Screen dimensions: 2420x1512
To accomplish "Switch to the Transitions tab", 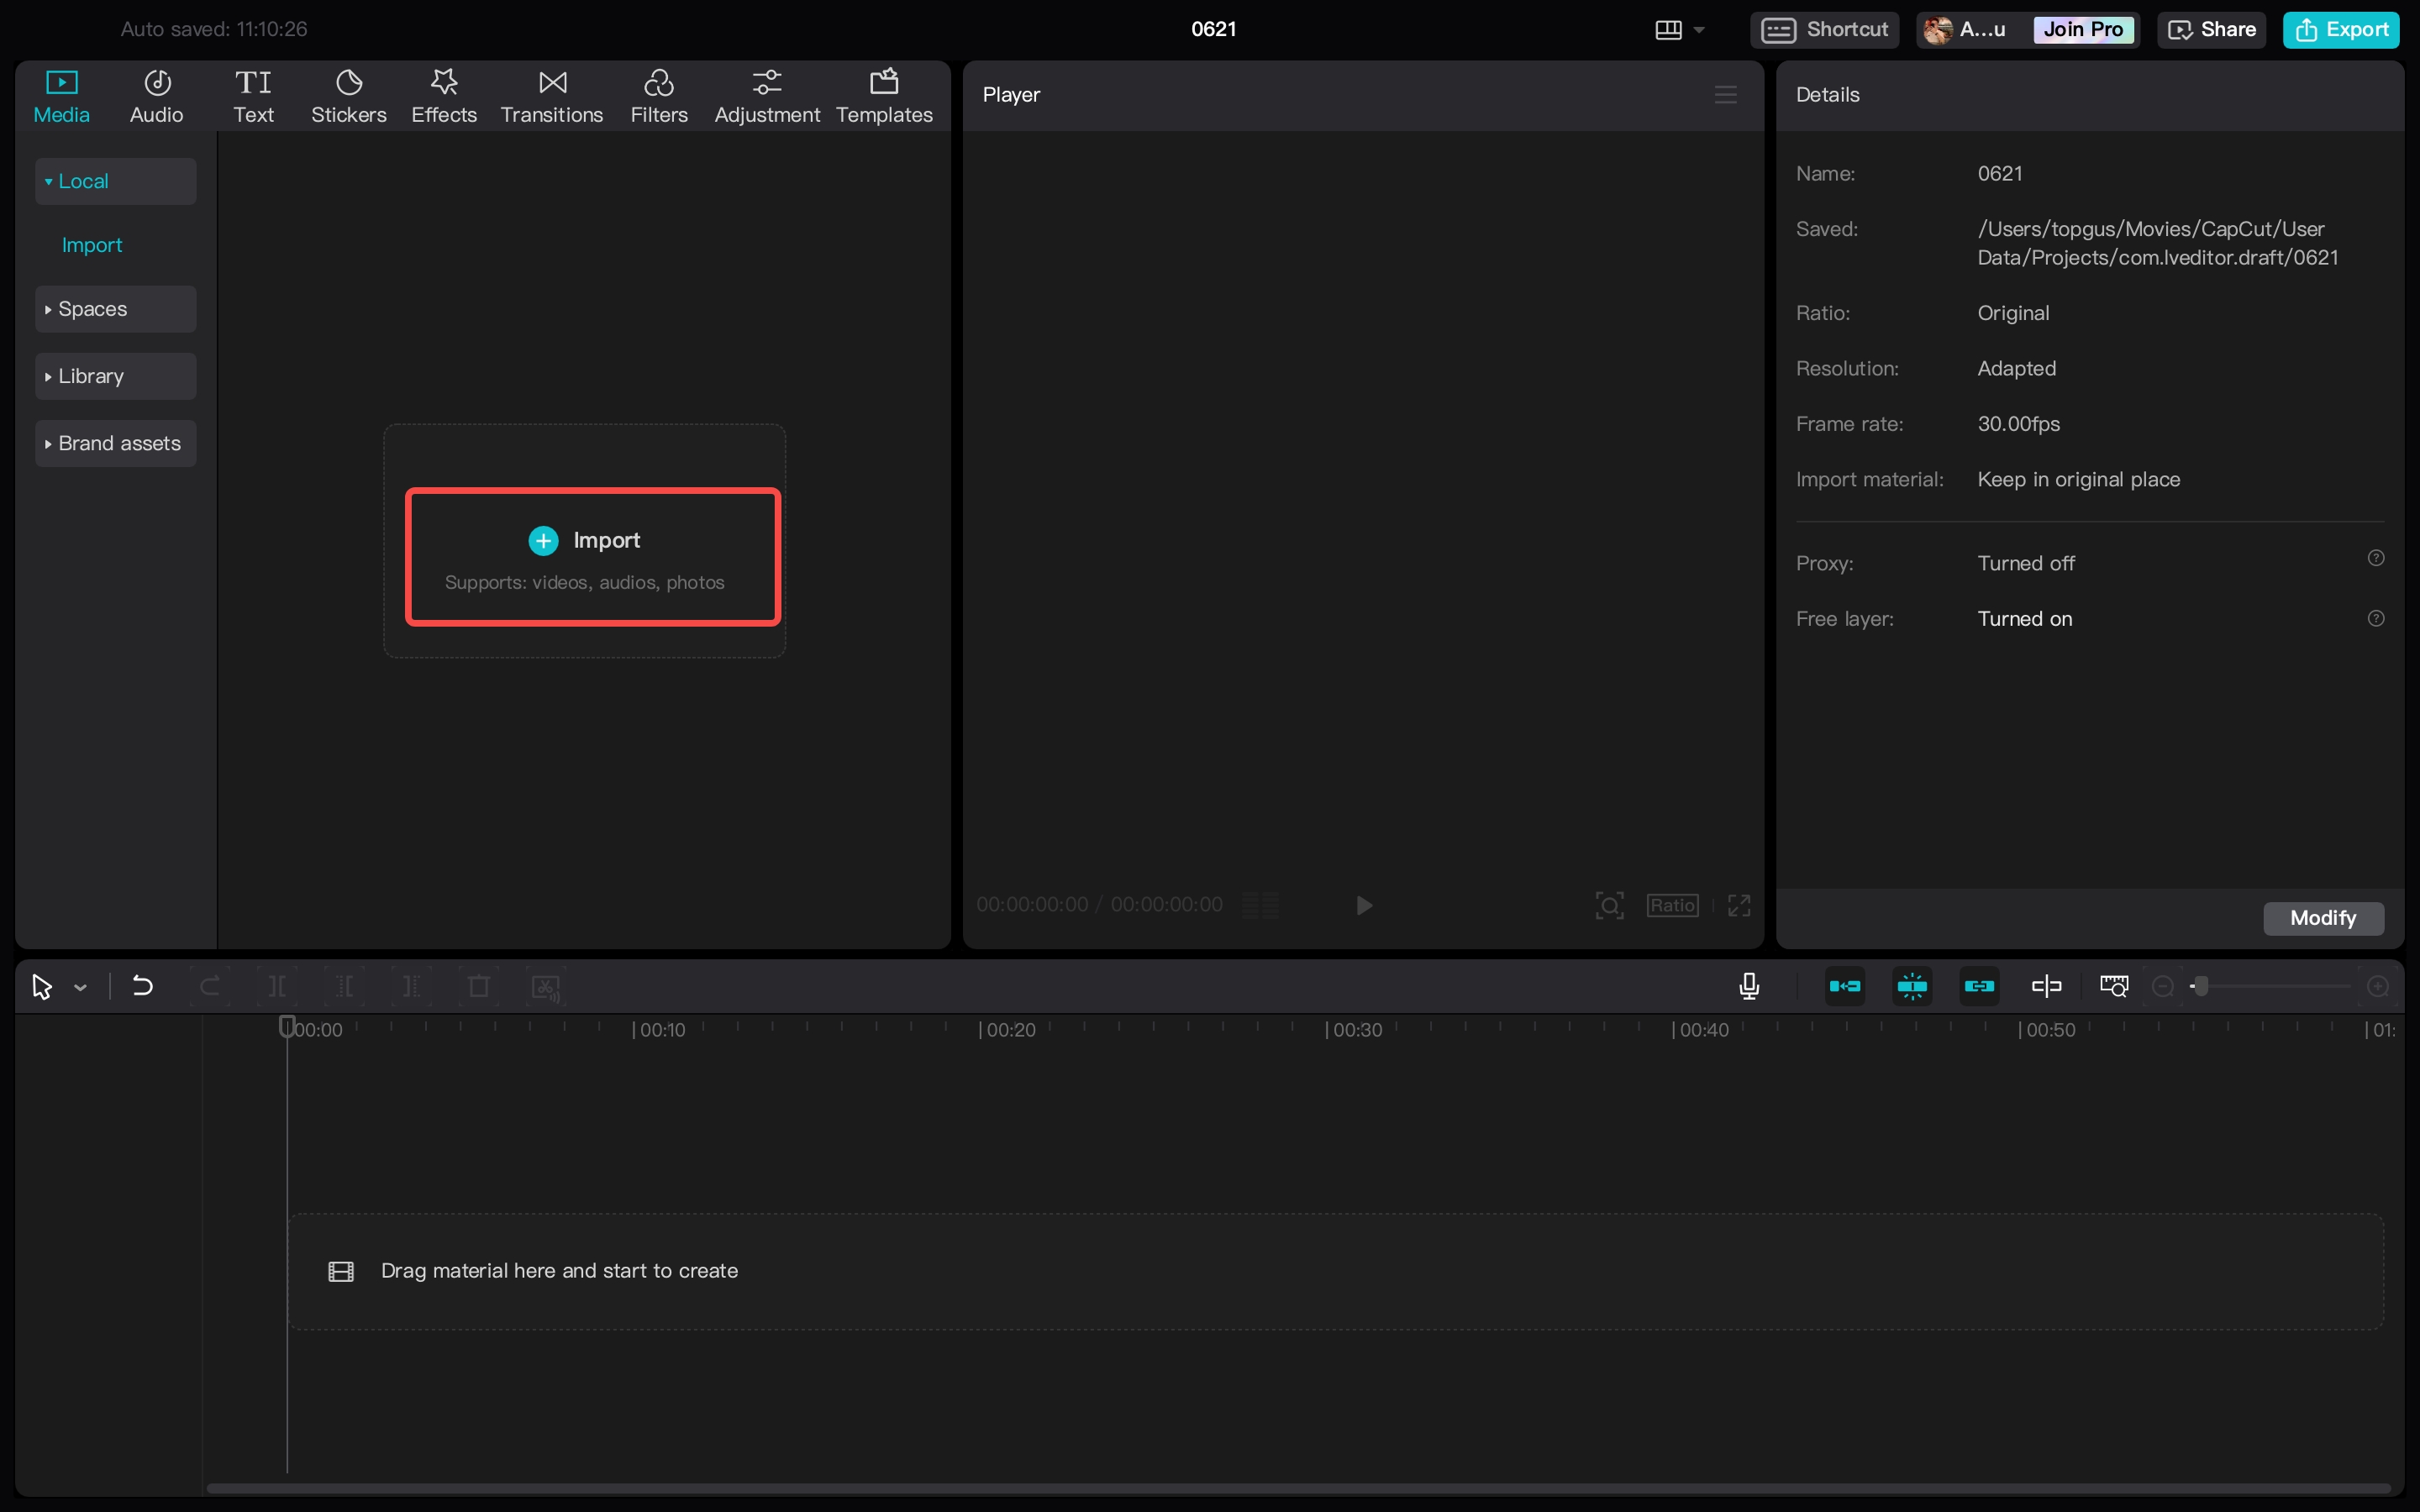I will (x=551, y=96).
